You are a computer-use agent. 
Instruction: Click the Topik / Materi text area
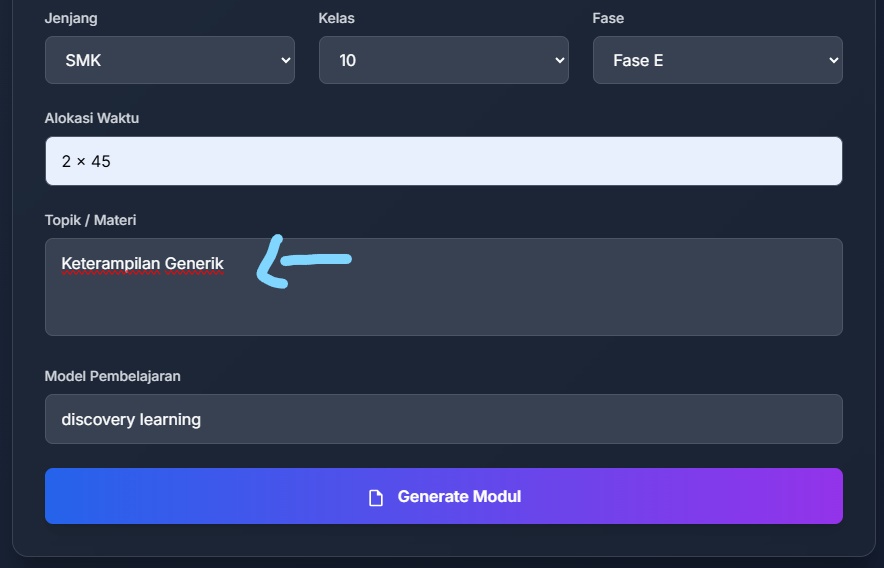(x=444, y=287)
